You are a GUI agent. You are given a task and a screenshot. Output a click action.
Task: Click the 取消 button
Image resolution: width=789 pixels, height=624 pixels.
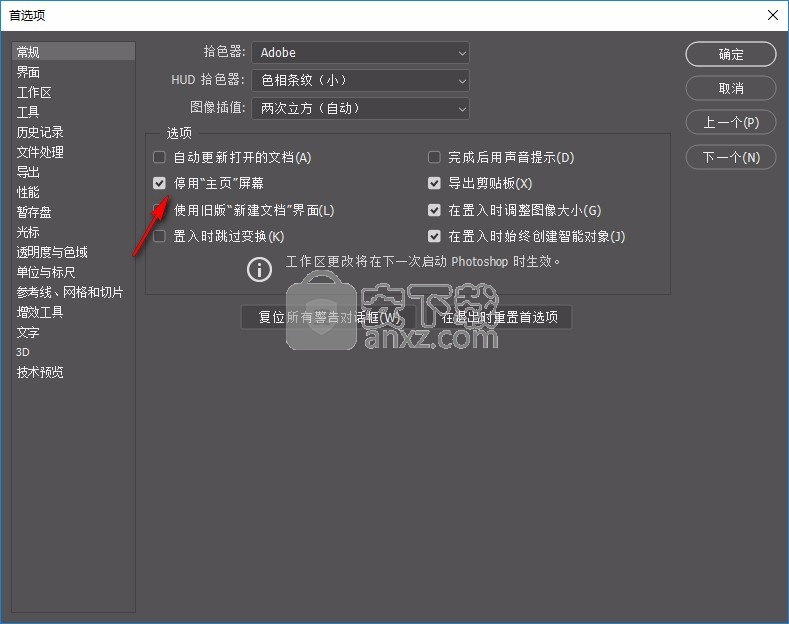pyautogui.click(x=731, y=89)
